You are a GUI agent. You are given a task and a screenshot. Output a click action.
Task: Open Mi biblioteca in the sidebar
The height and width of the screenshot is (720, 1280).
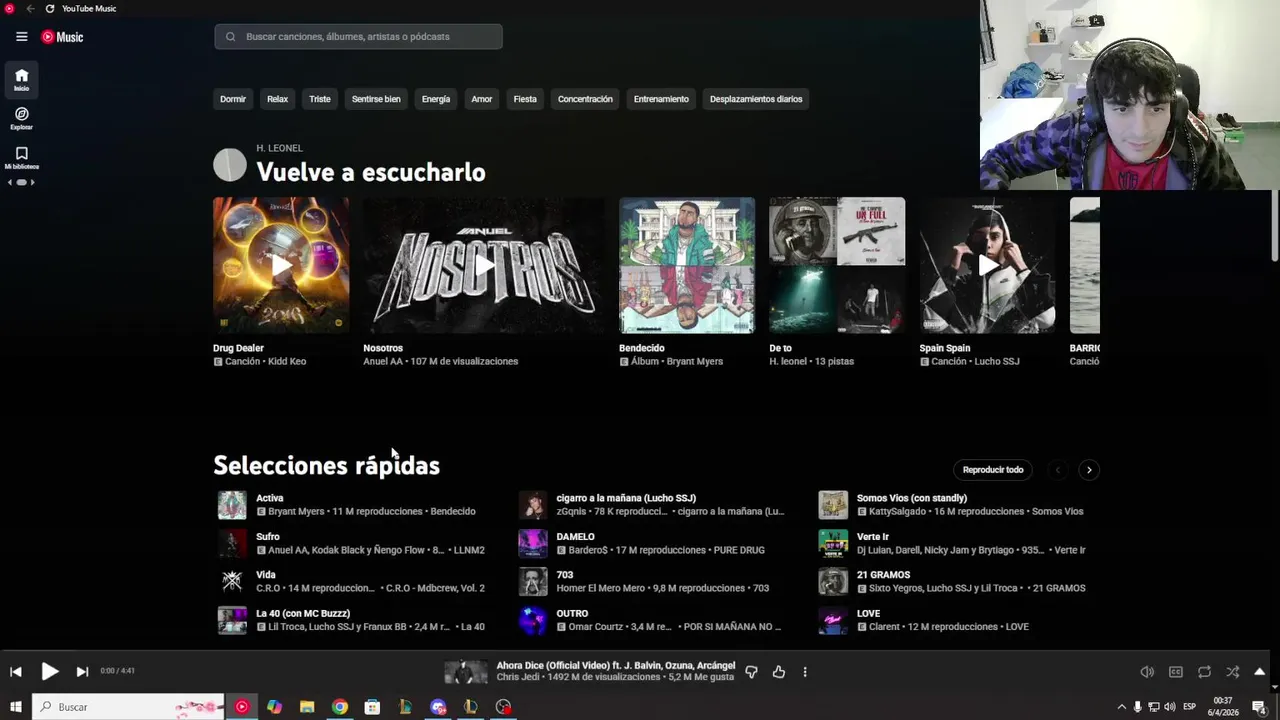(x=21, y=158)
